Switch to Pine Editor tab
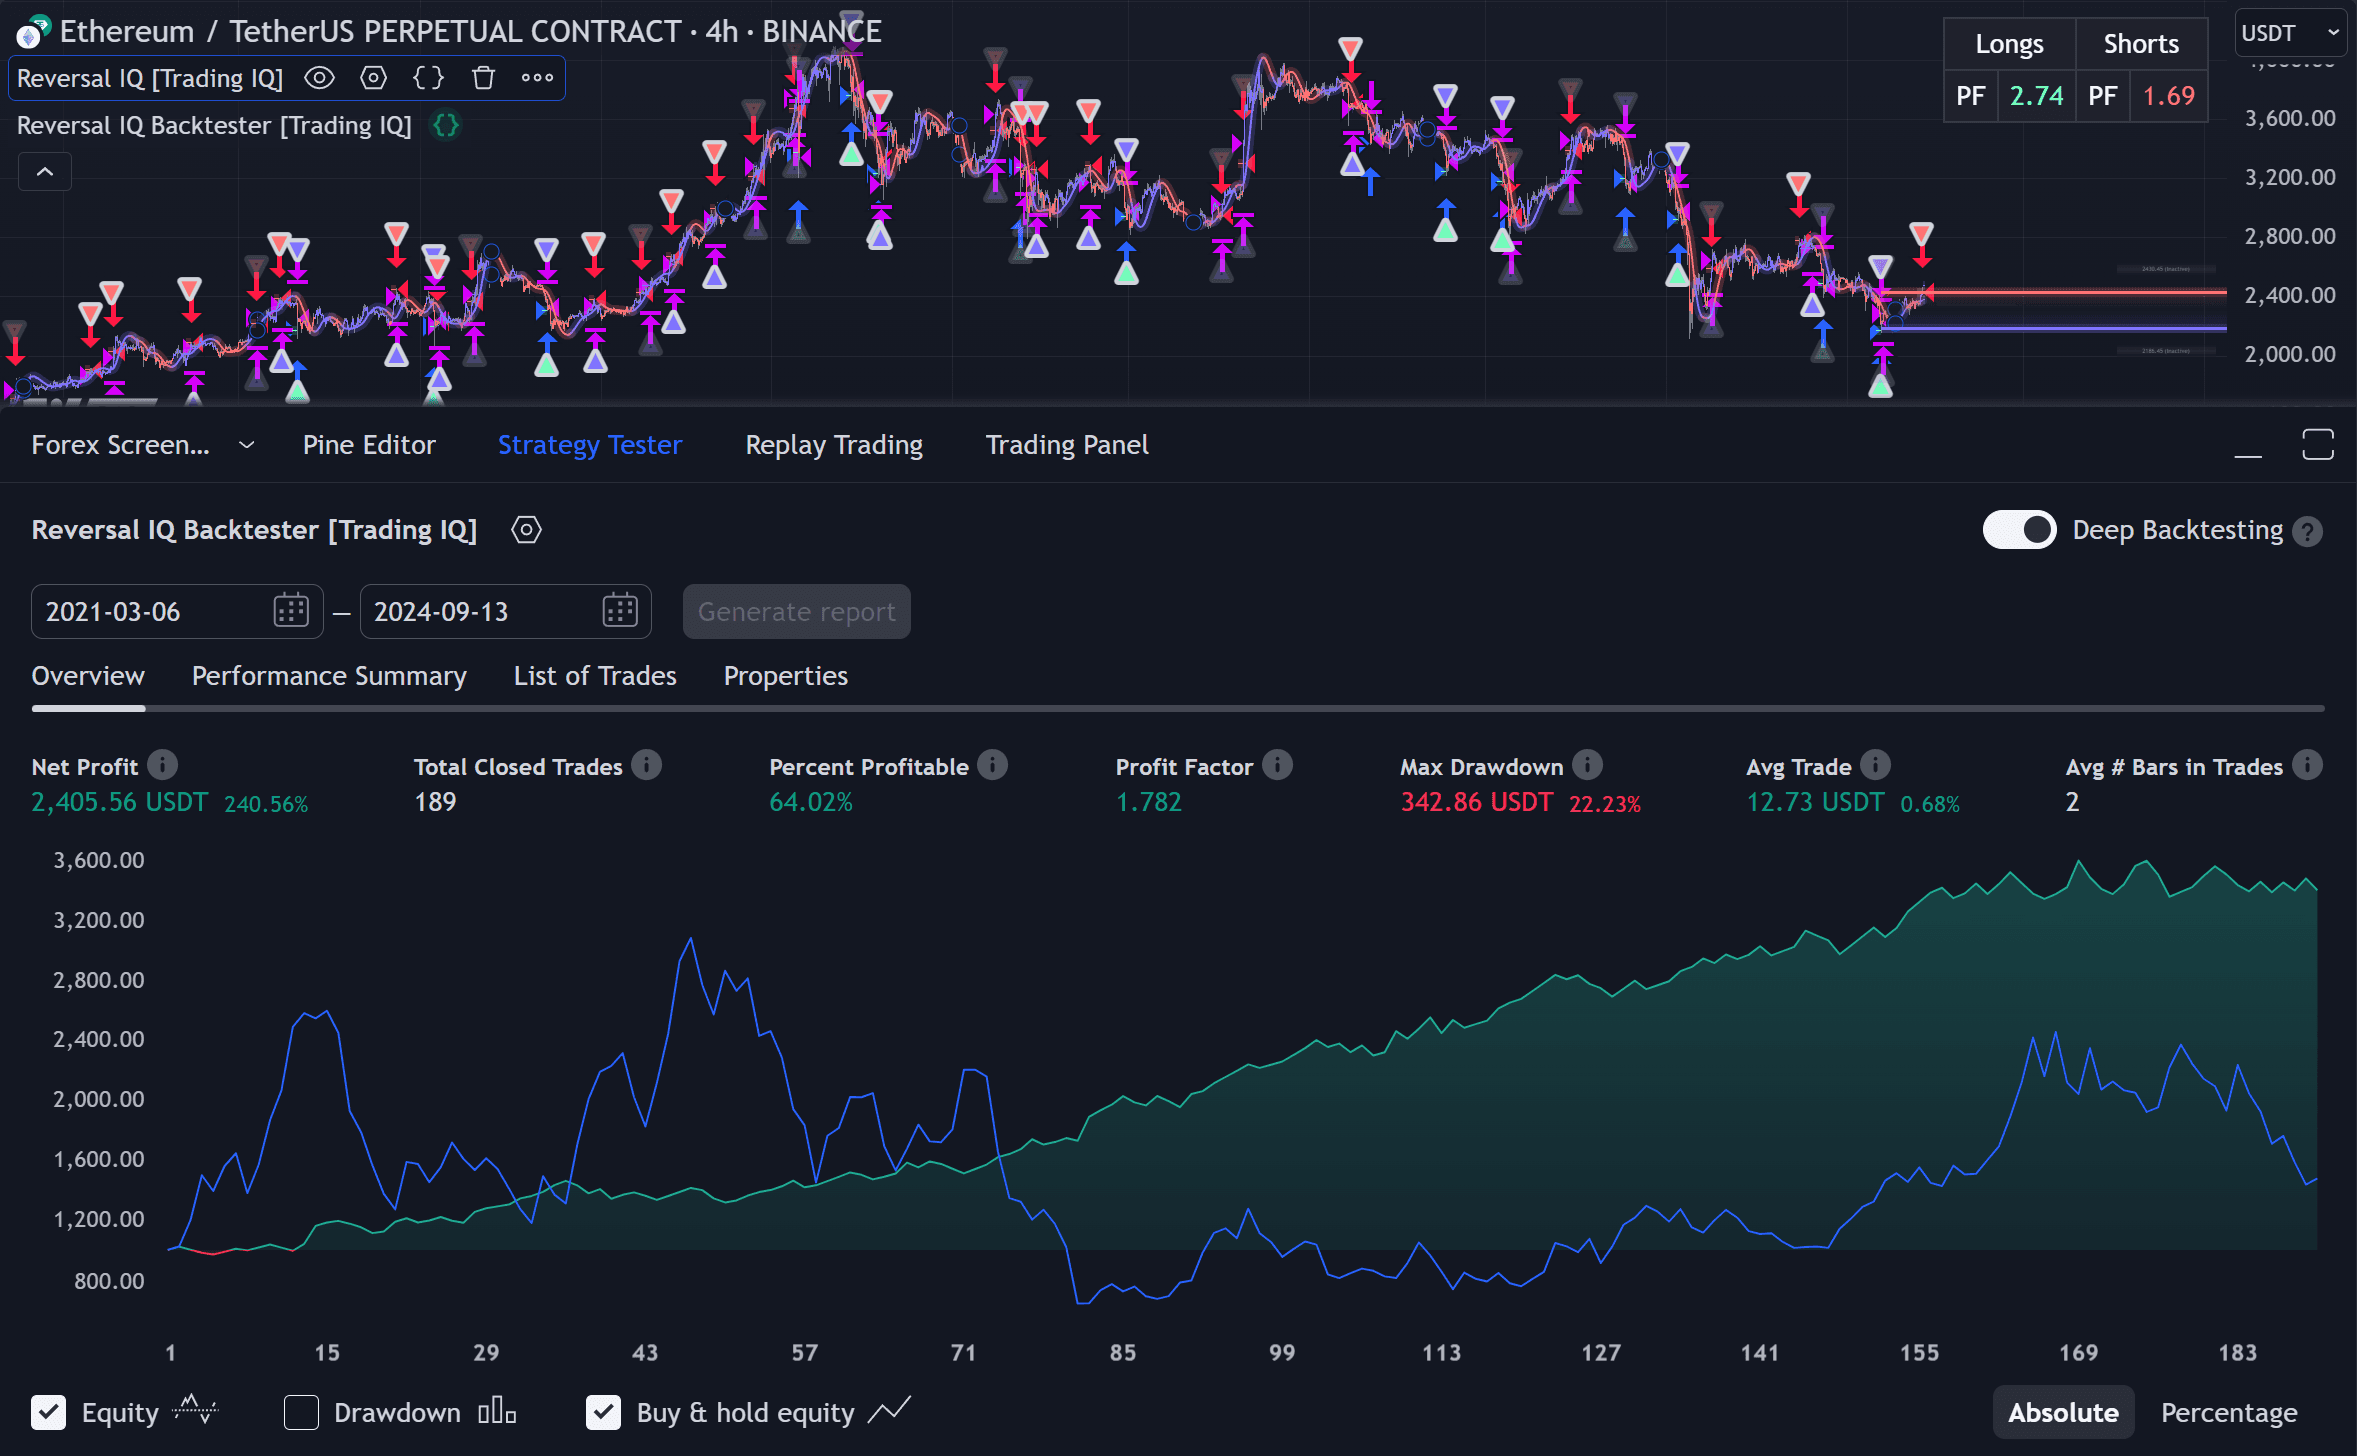2357x1456 pixels. click(369, 445)
